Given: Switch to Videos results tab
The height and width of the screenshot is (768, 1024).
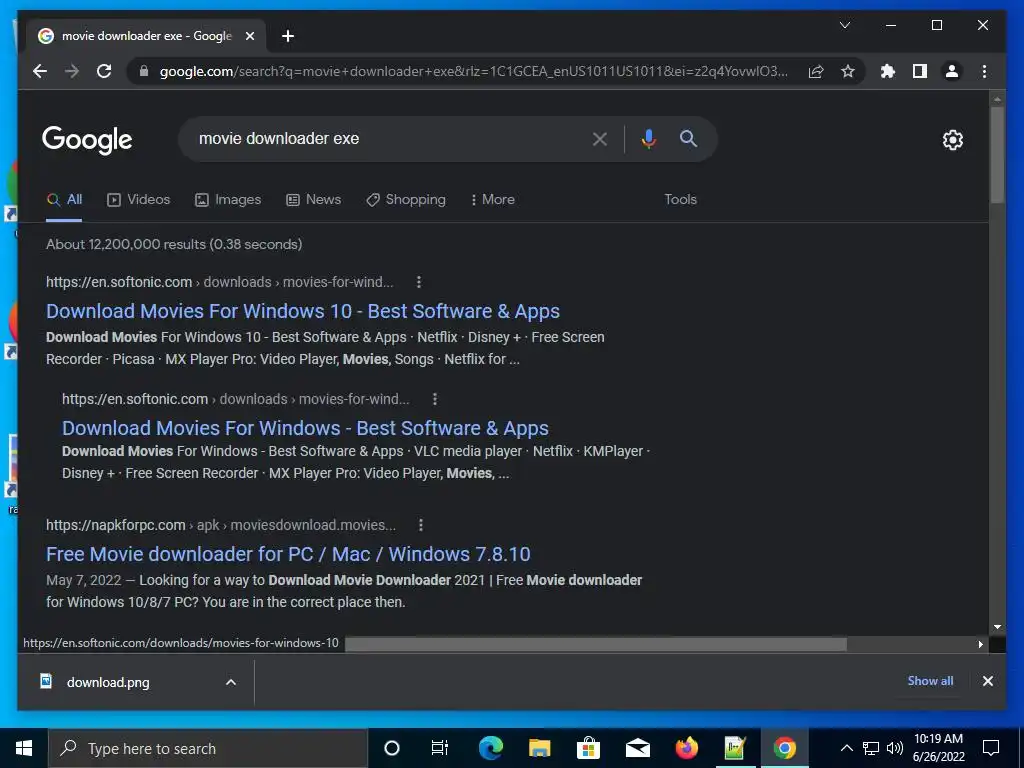Looking at the screenshot, I should (138, 200).
